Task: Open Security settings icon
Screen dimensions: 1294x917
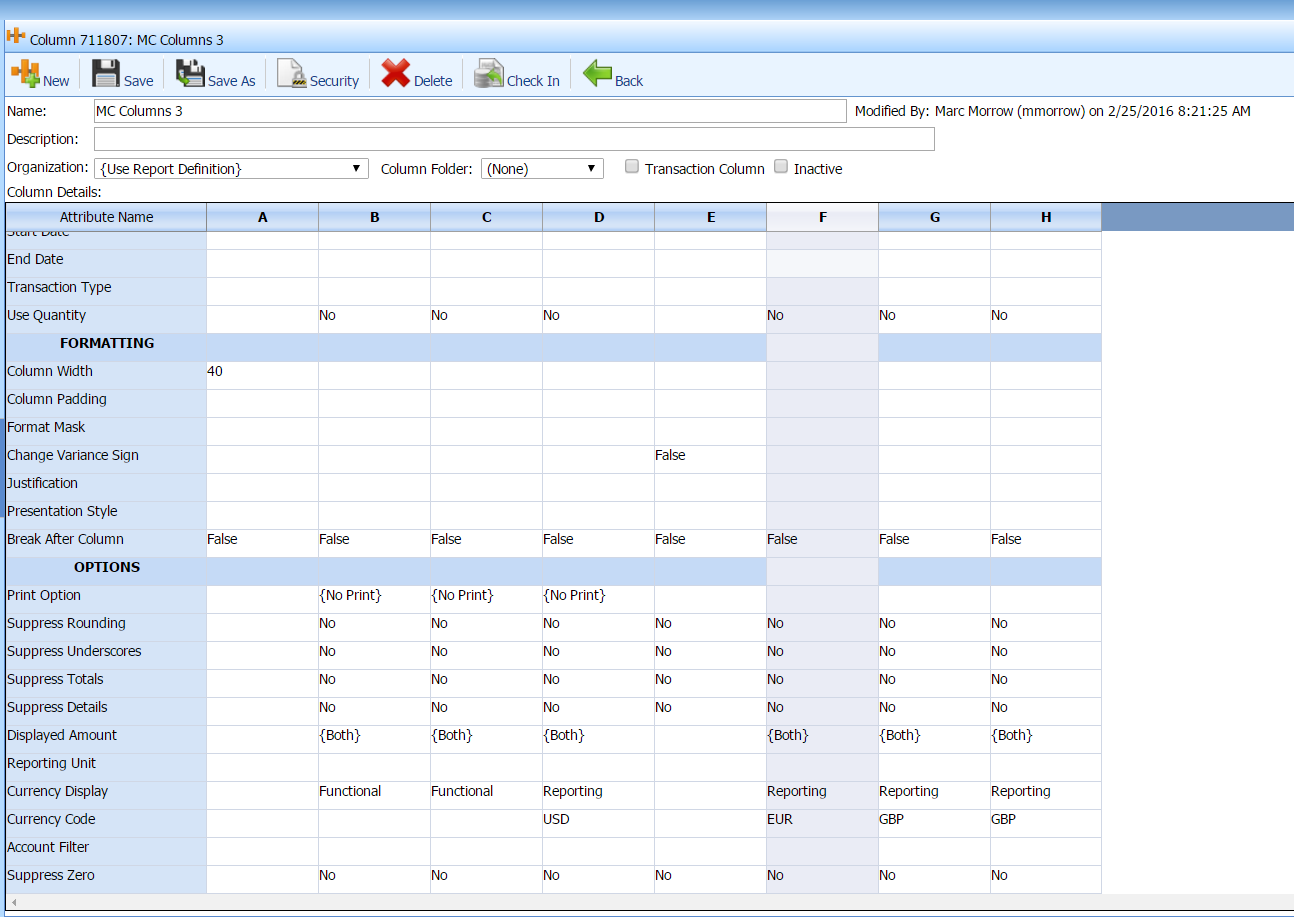Action: (292, 74)
